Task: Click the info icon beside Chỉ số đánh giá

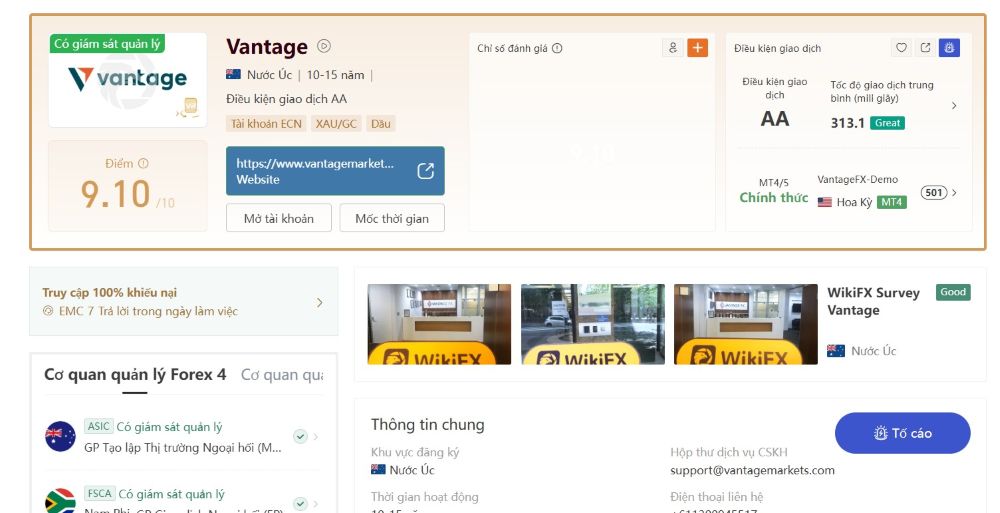Action: [x=557, y=48]
